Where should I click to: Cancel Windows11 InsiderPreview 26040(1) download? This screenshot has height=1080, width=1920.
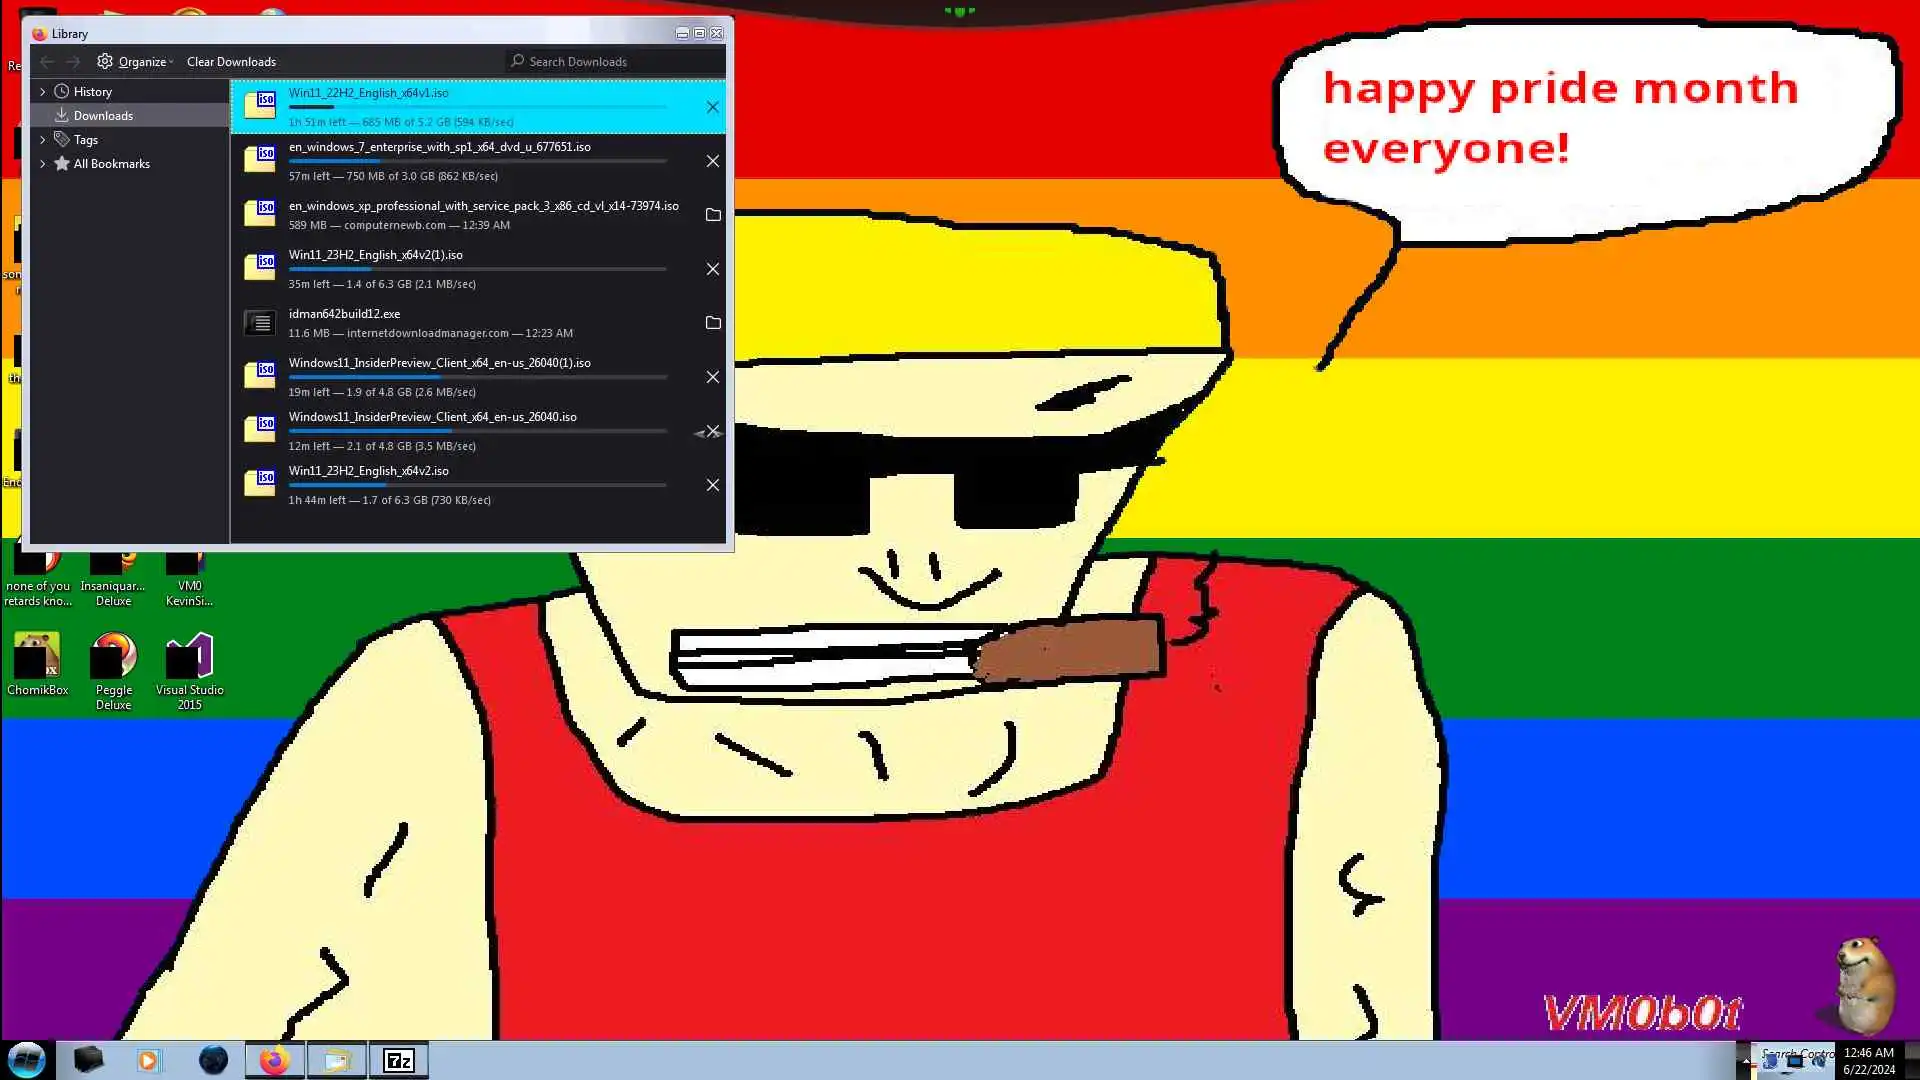click(712, 377)
